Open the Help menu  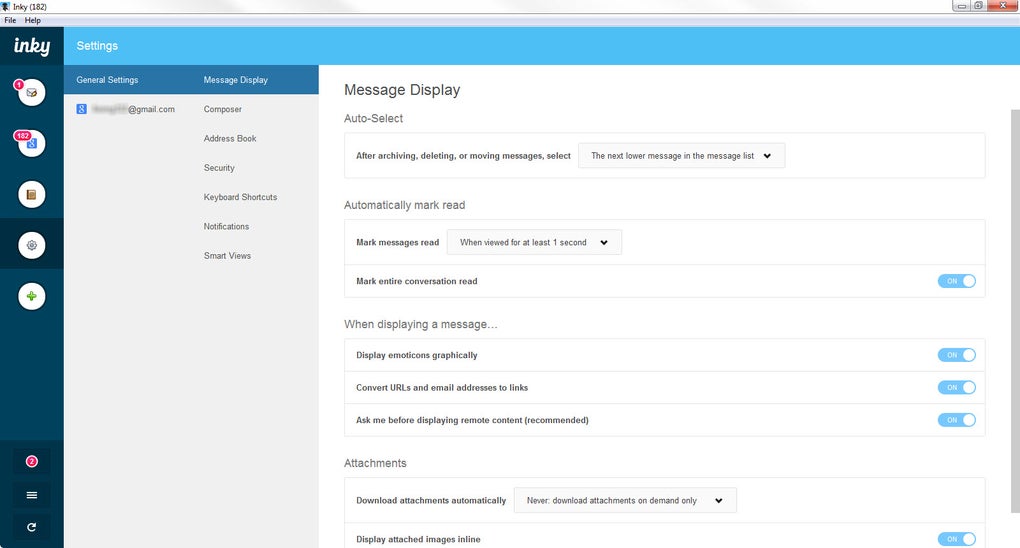click(33, 20)
